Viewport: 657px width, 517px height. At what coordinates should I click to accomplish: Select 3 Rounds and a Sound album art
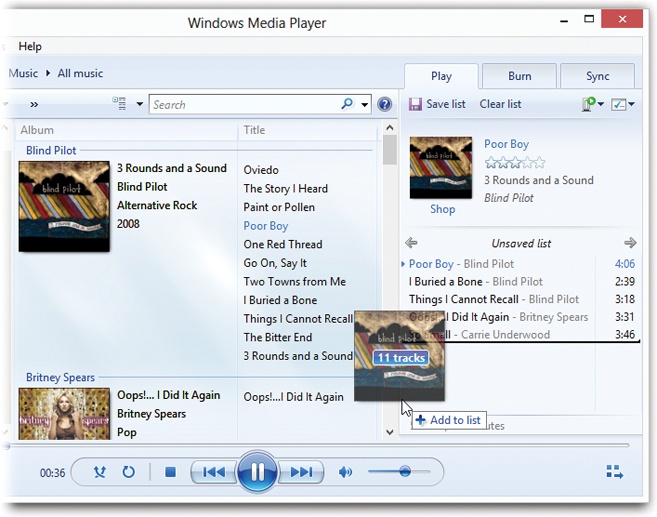click(64, 207)
